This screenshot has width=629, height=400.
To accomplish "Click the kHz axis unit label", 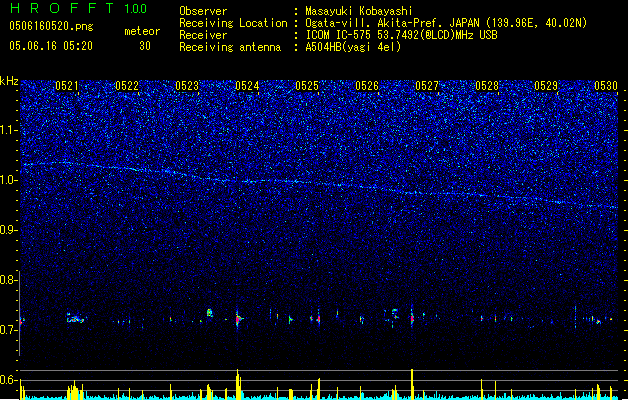I will tap(9, 81).
